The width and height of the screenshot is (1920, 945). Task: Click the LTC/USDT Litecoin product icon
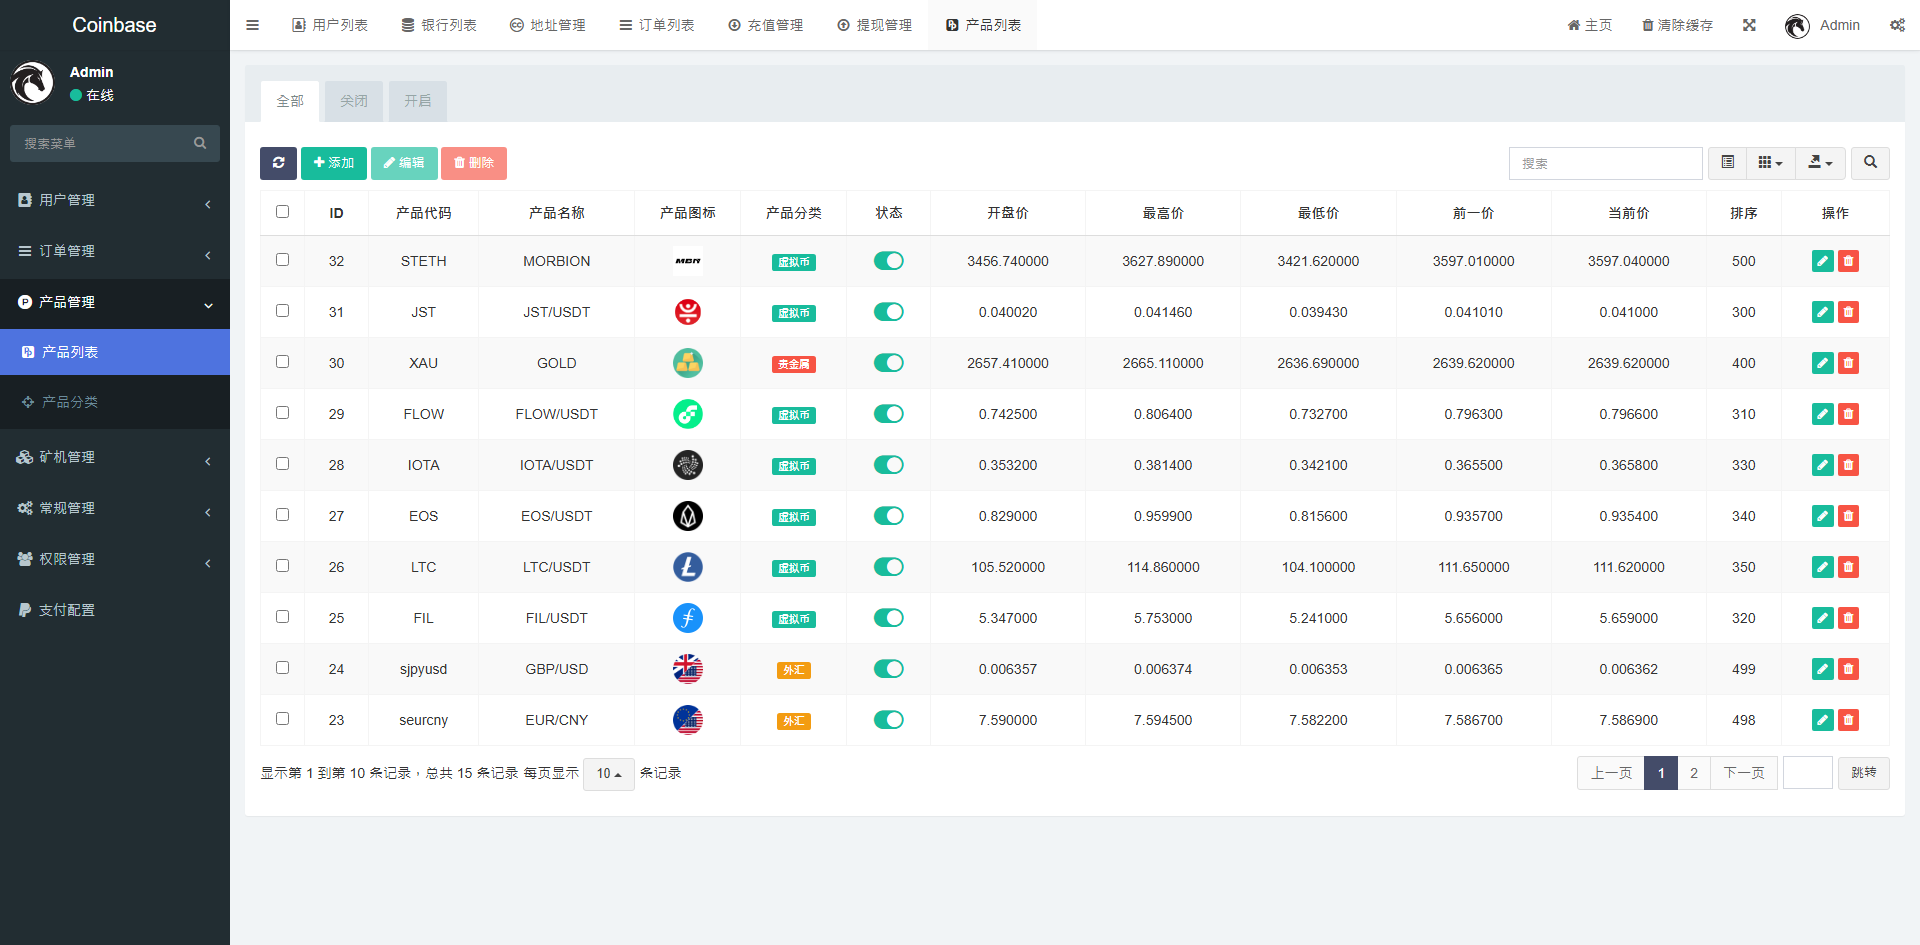(x=688, y=567)
